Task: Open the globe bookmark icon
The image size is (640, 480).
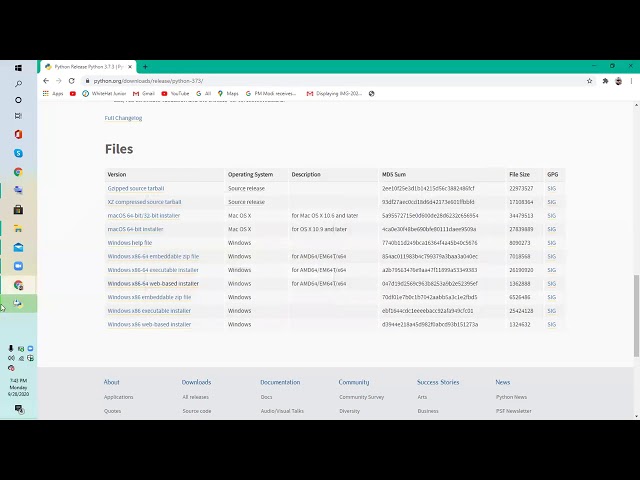Action: coord(371,93)
